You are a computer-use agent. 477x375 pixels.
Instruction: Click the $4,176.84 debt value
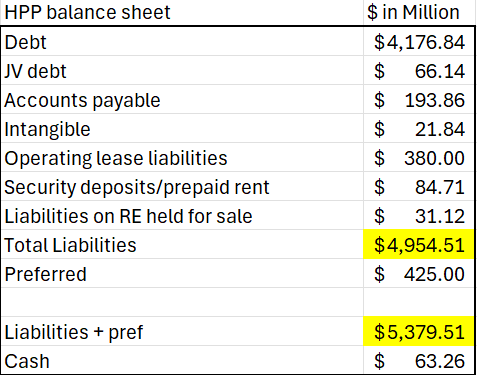pos(419,41)
